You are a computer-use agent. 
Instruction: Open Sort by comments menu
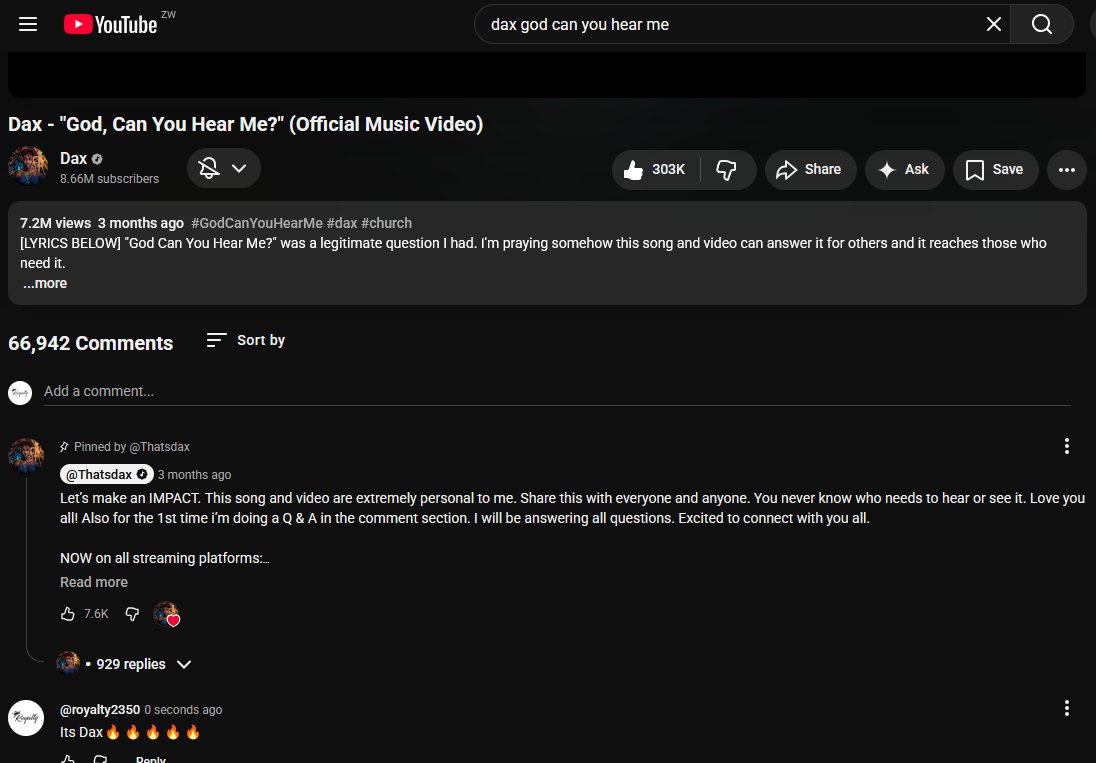point(246,340)
